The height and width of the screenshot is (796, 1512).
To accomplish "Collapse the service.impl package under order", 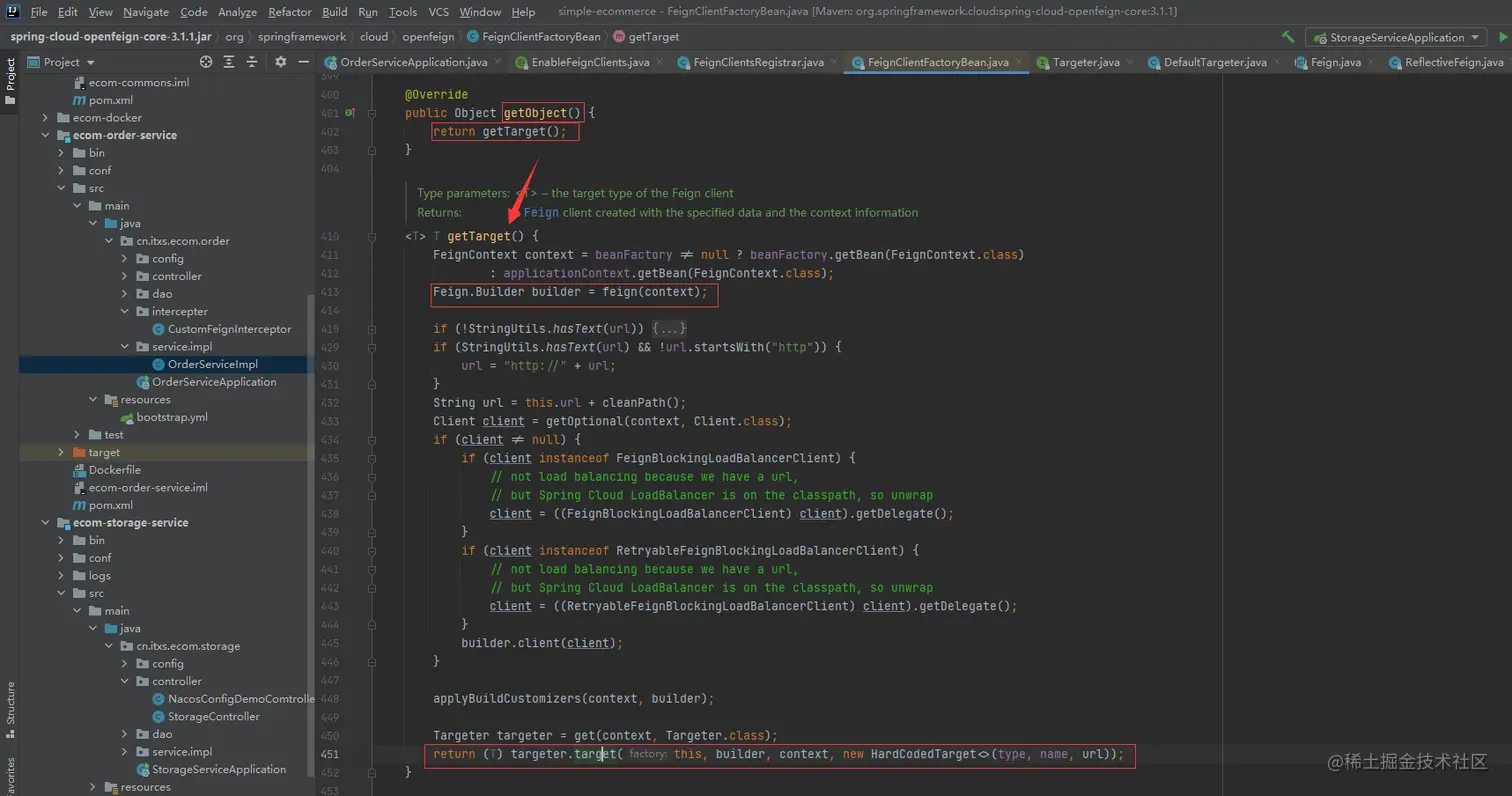I will [x=125, y=347].
